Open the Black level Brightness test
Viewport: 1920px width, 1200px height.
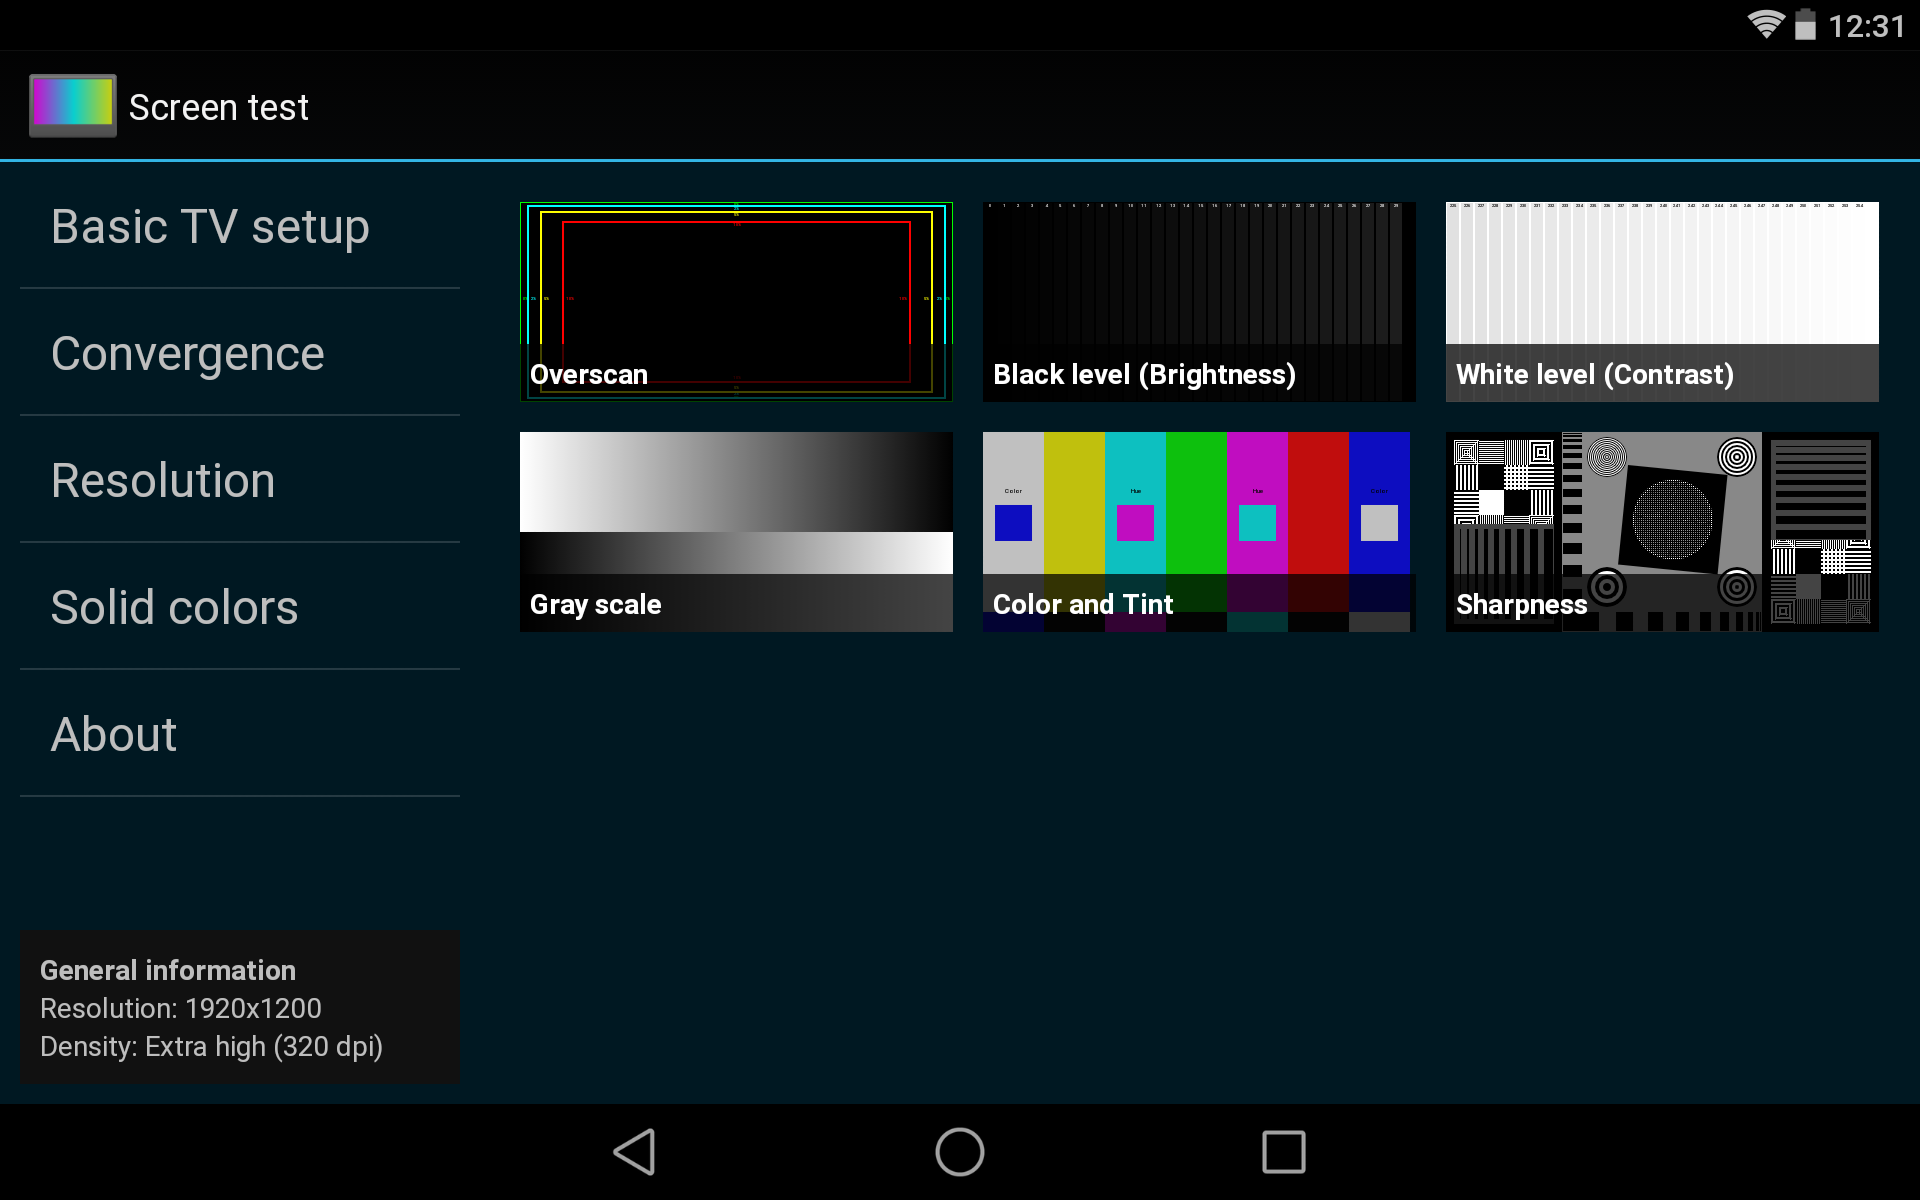(x=1198, y=301)
